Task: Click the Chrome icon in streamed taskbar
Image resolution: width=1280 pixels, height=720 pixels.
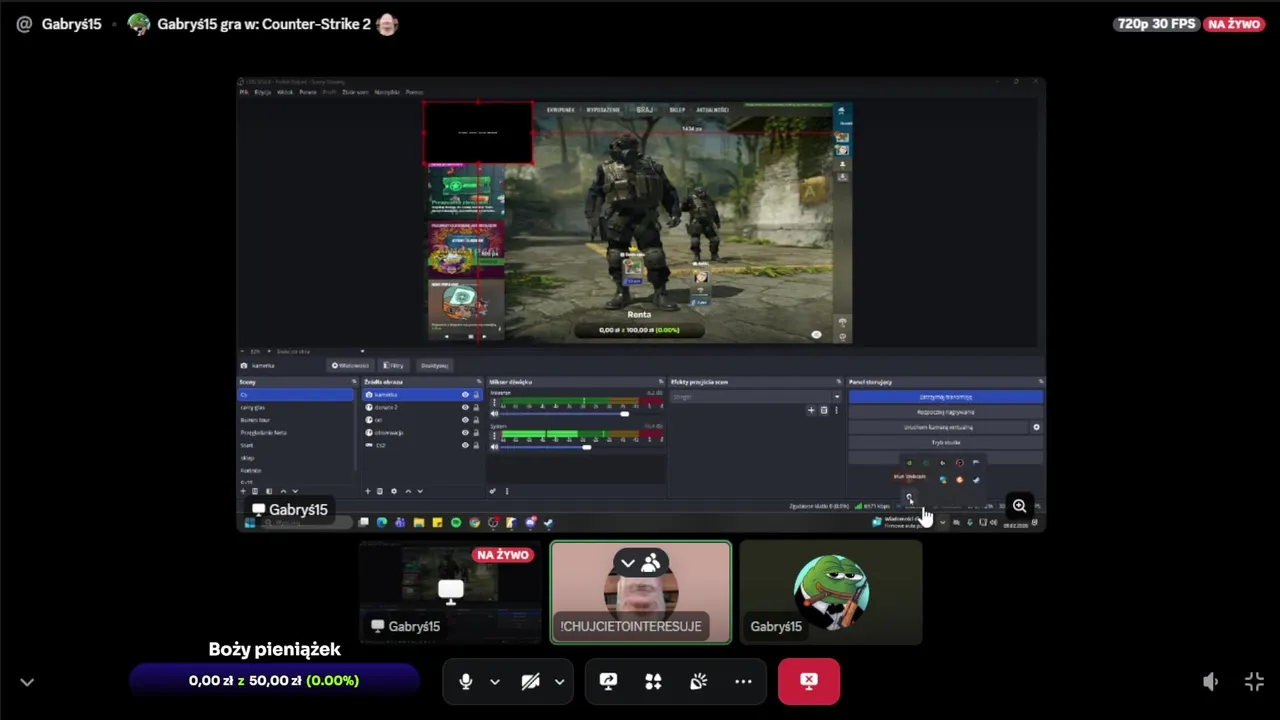Action: point(474,522)
